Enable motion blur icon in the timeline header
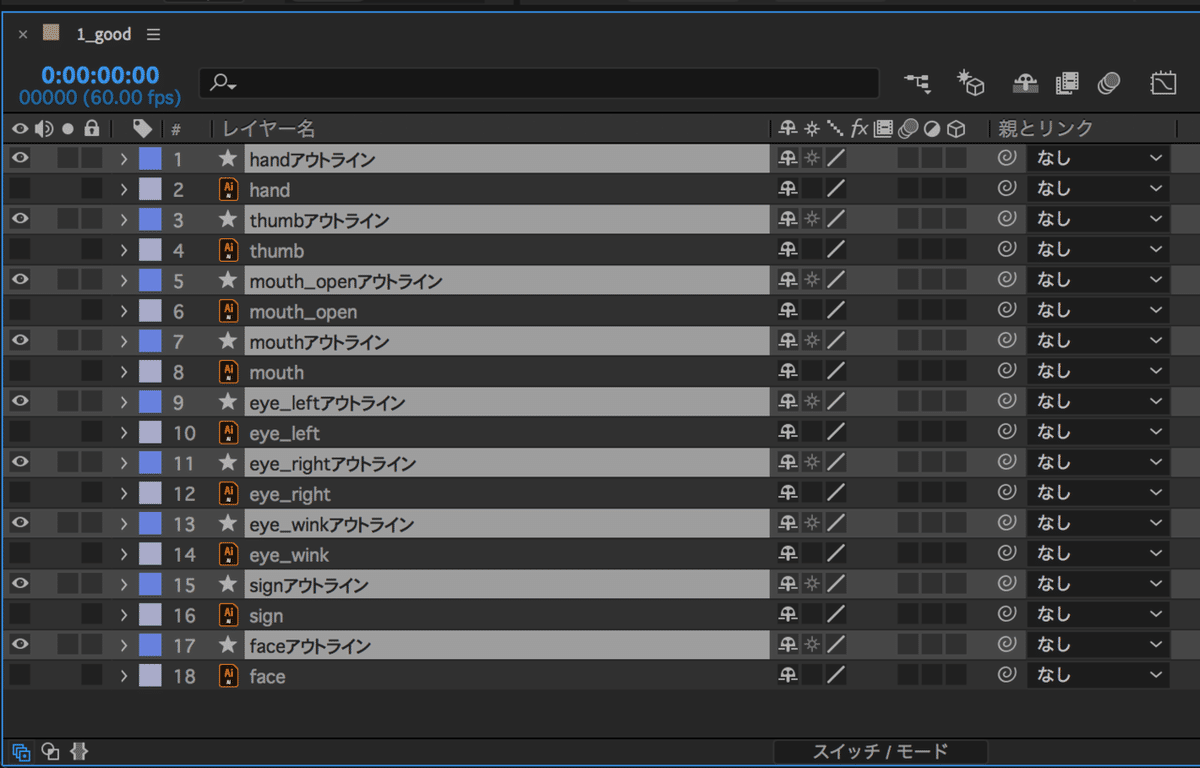Screen dimensions: 1200x768 point(1108,83)
